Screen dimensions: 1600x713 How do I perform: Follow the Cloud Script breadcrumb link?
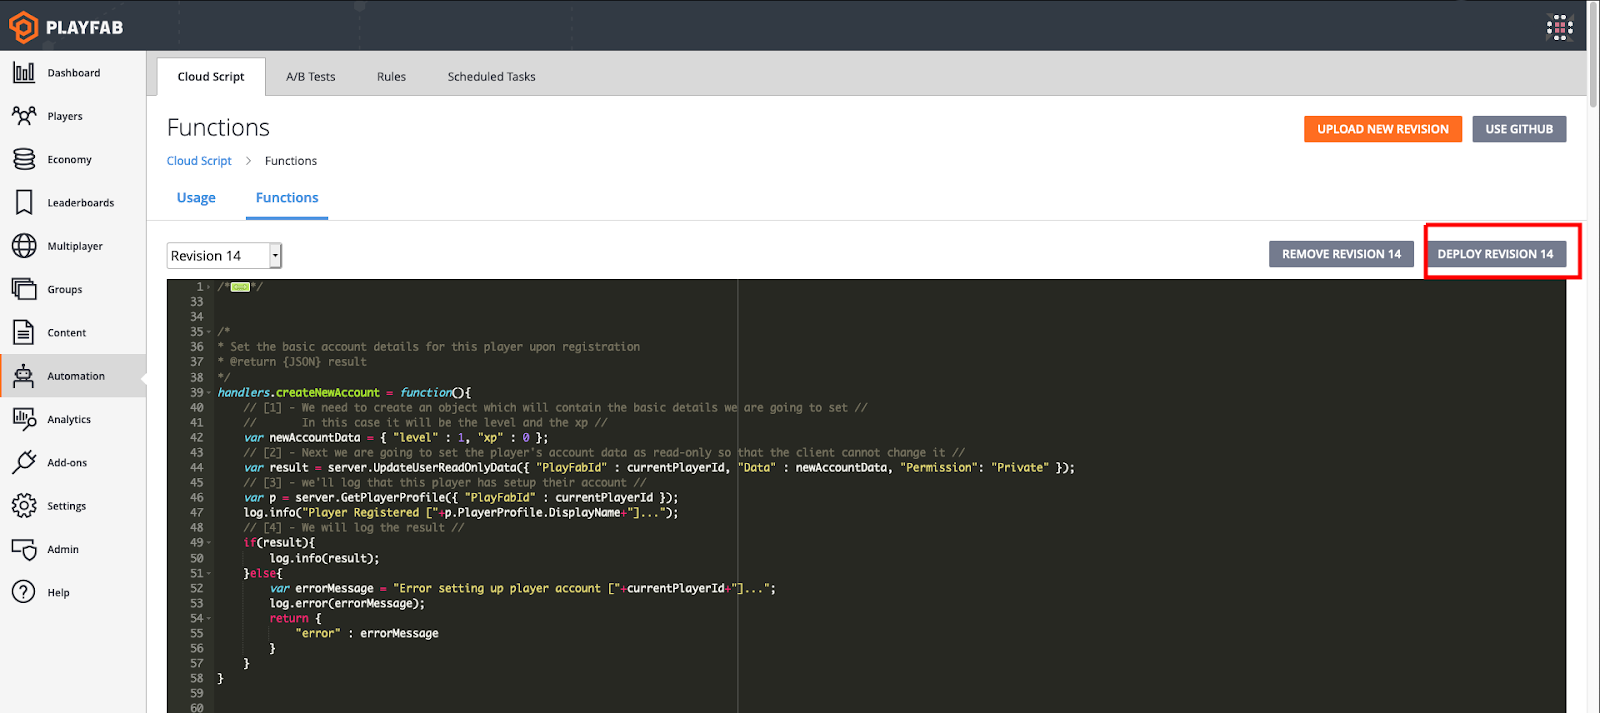tap(199, 161)
